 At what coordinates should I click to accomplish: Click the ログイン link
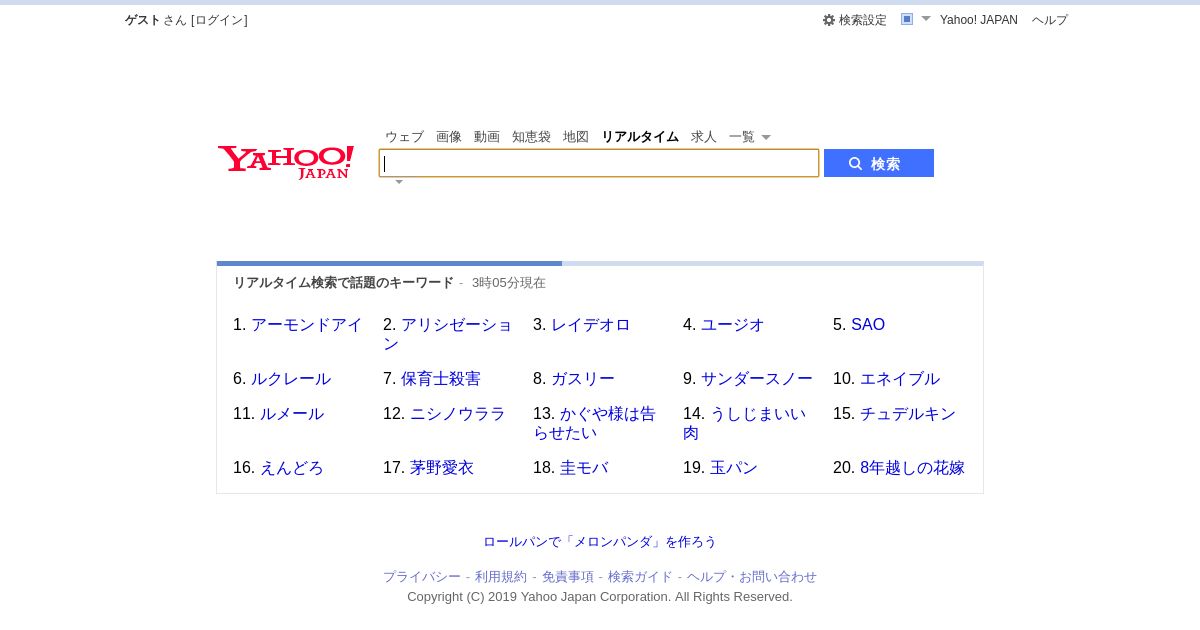(219, 20)
